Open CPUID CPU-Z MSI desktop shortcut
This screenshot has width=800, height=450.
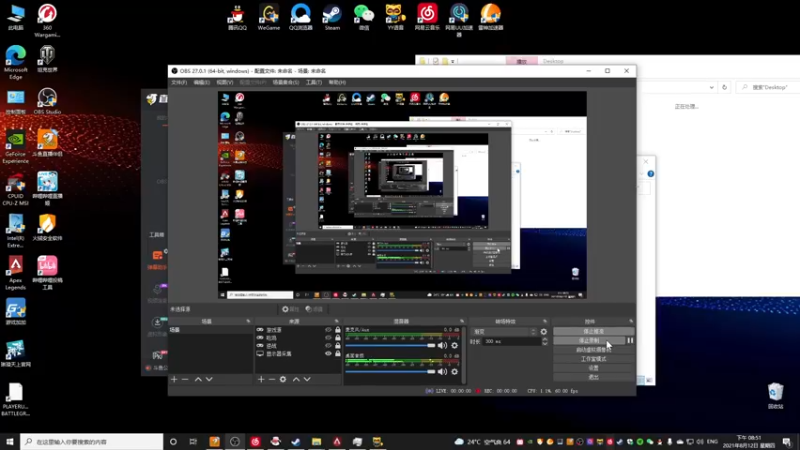(15, 189)
